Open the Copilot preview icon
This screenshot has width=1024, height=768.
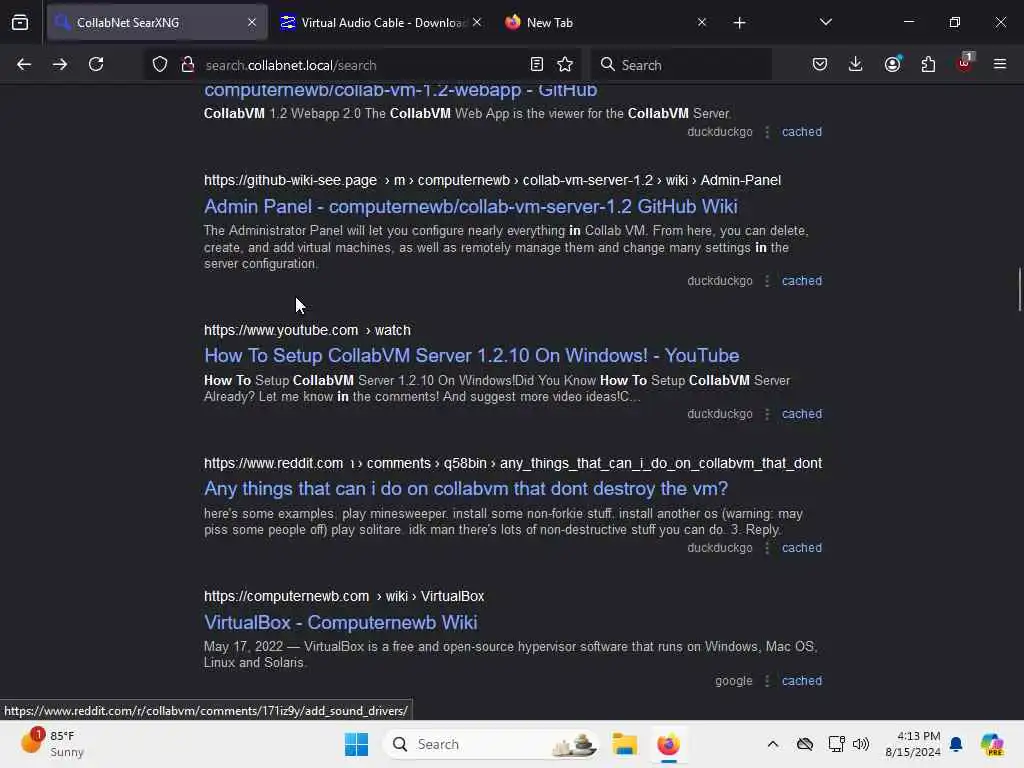[993, 744]
